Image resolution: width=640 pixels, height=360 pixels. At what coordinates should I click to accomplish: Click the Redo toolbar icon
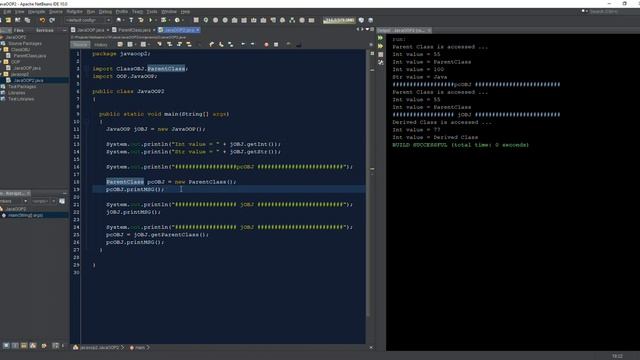(52, 20)
